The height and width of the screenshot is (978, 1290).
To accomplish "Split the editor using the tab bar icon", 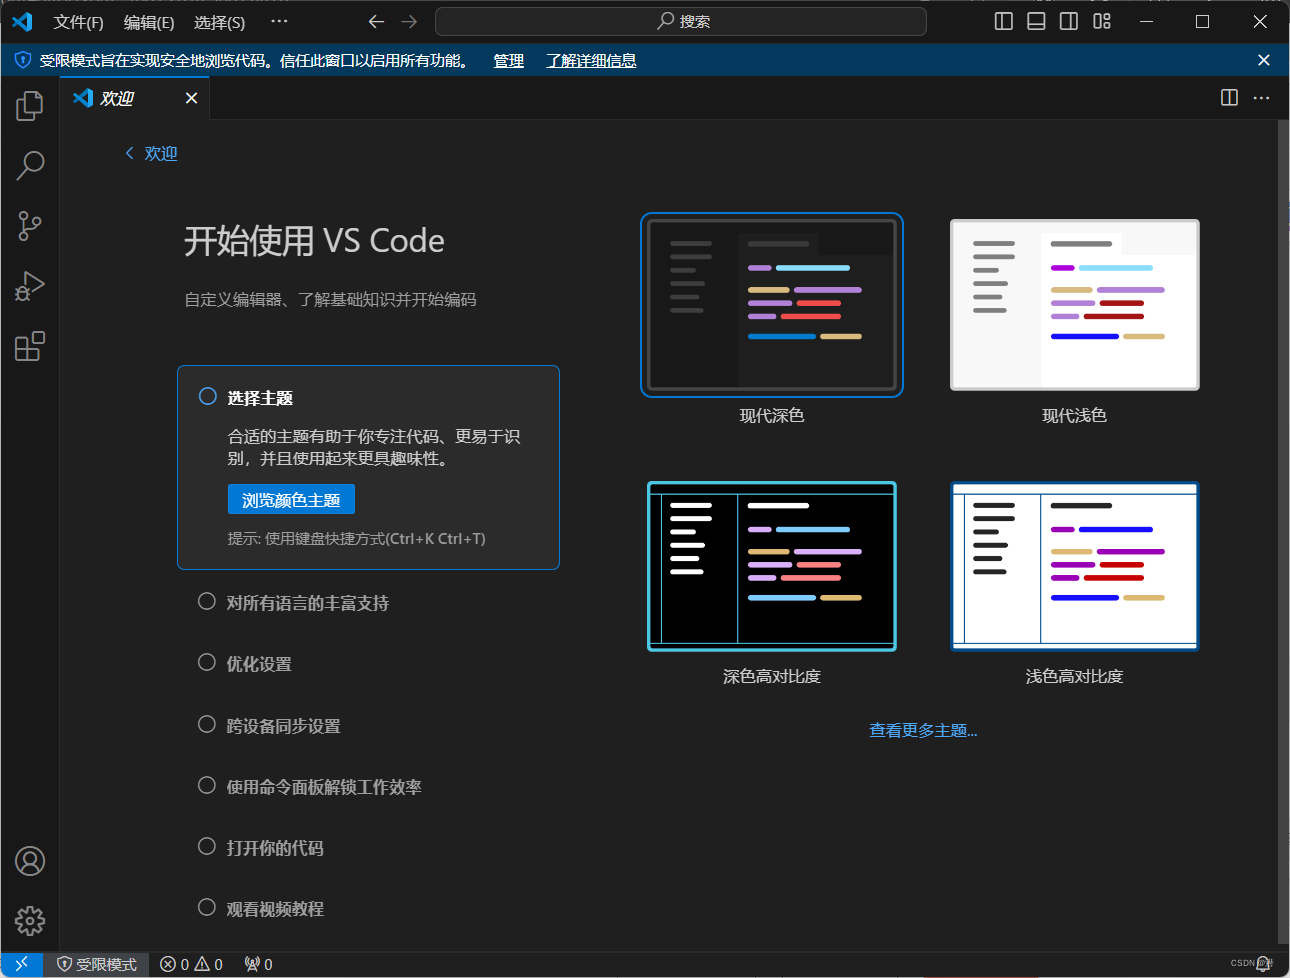I will [1228, 97].
